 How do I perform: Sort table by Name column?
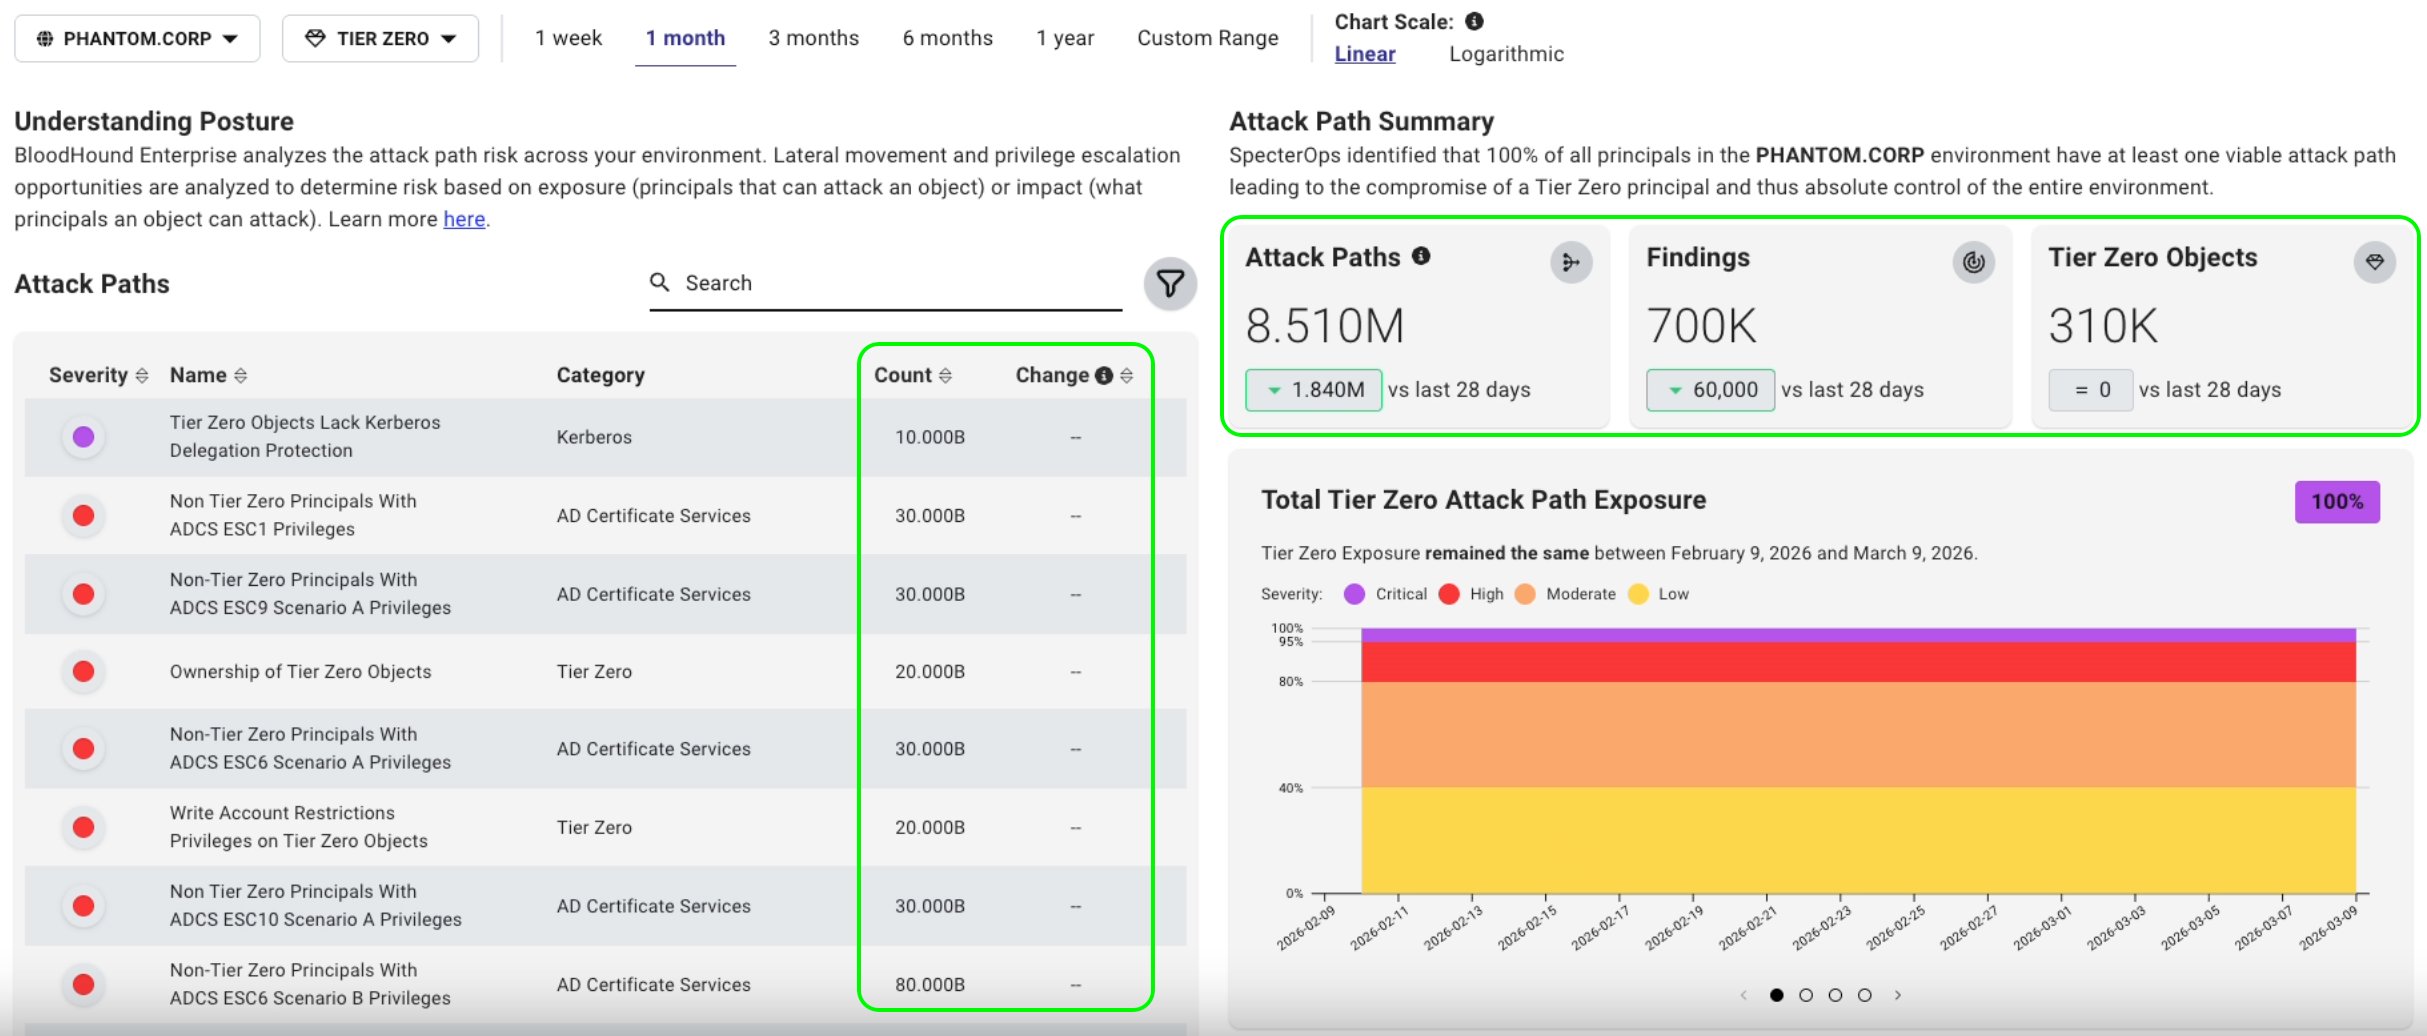[x=208, y=375]
